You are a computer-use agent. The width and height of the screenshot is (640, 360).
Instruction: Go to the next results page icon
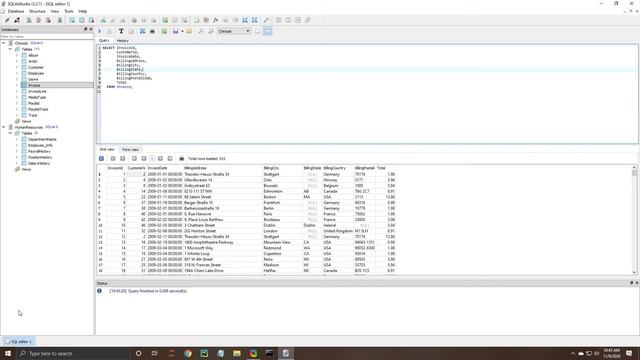160,158
